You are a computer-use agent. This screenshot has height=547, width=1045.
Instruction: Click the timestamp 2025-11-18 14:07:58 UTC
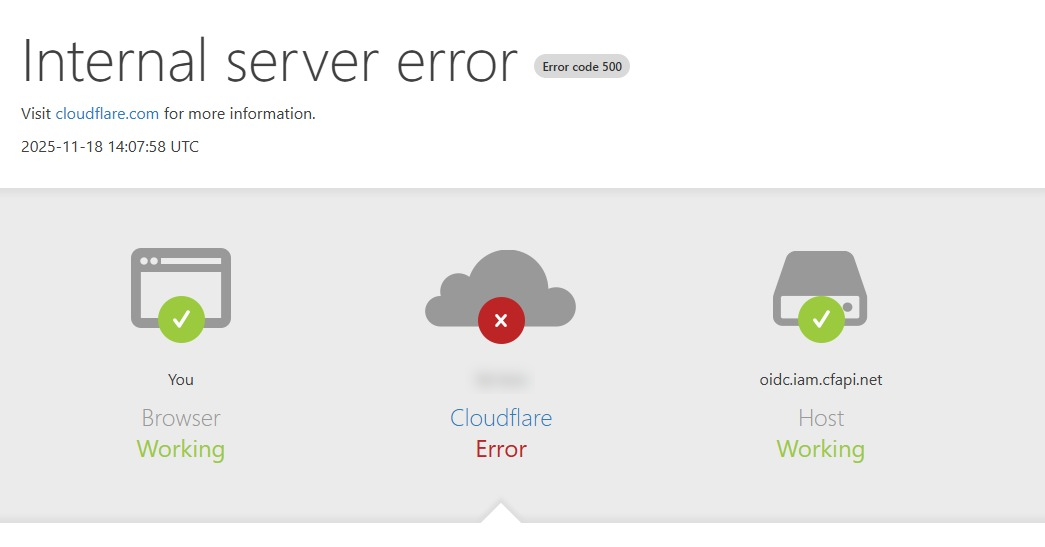(x=110, y=147)
